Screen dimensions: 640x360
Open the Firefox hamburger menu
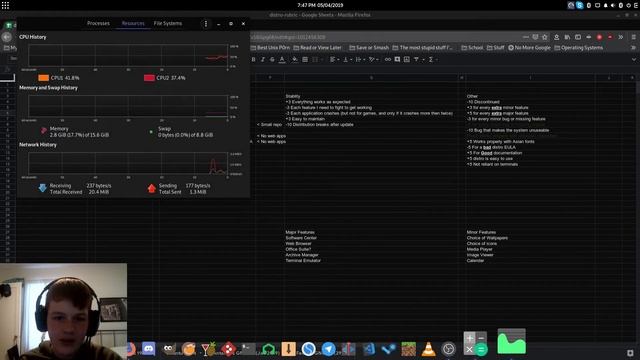click(x=633, y=37)
